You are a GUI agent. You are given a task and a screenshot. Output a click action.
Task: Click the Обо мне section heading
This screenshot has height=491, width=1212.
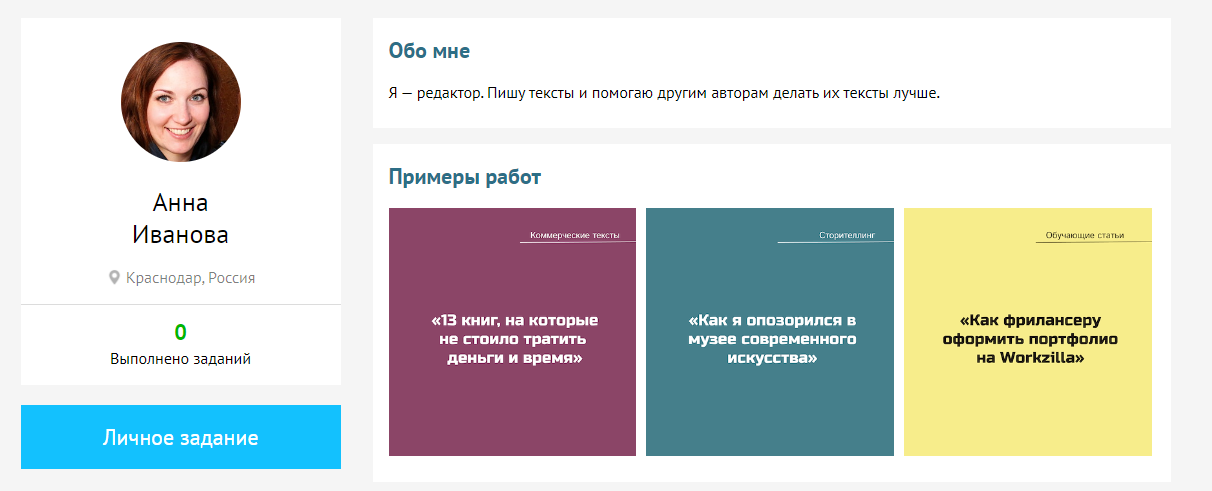(x=429, y=51)
